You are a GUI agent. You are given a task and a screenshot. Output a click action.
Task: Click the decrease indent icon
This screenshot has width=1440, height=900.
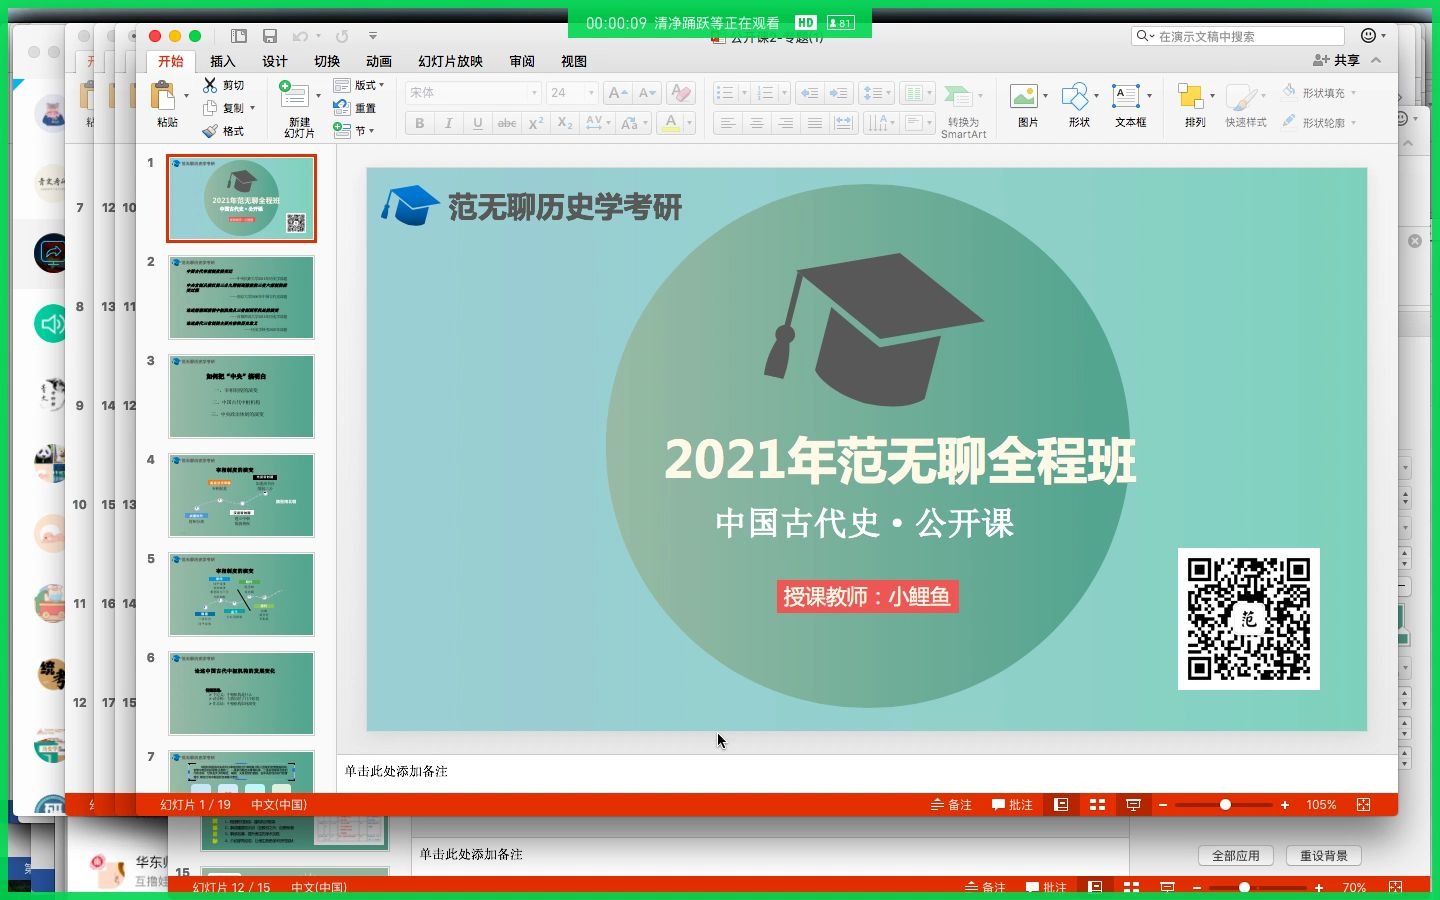(809, 93)
